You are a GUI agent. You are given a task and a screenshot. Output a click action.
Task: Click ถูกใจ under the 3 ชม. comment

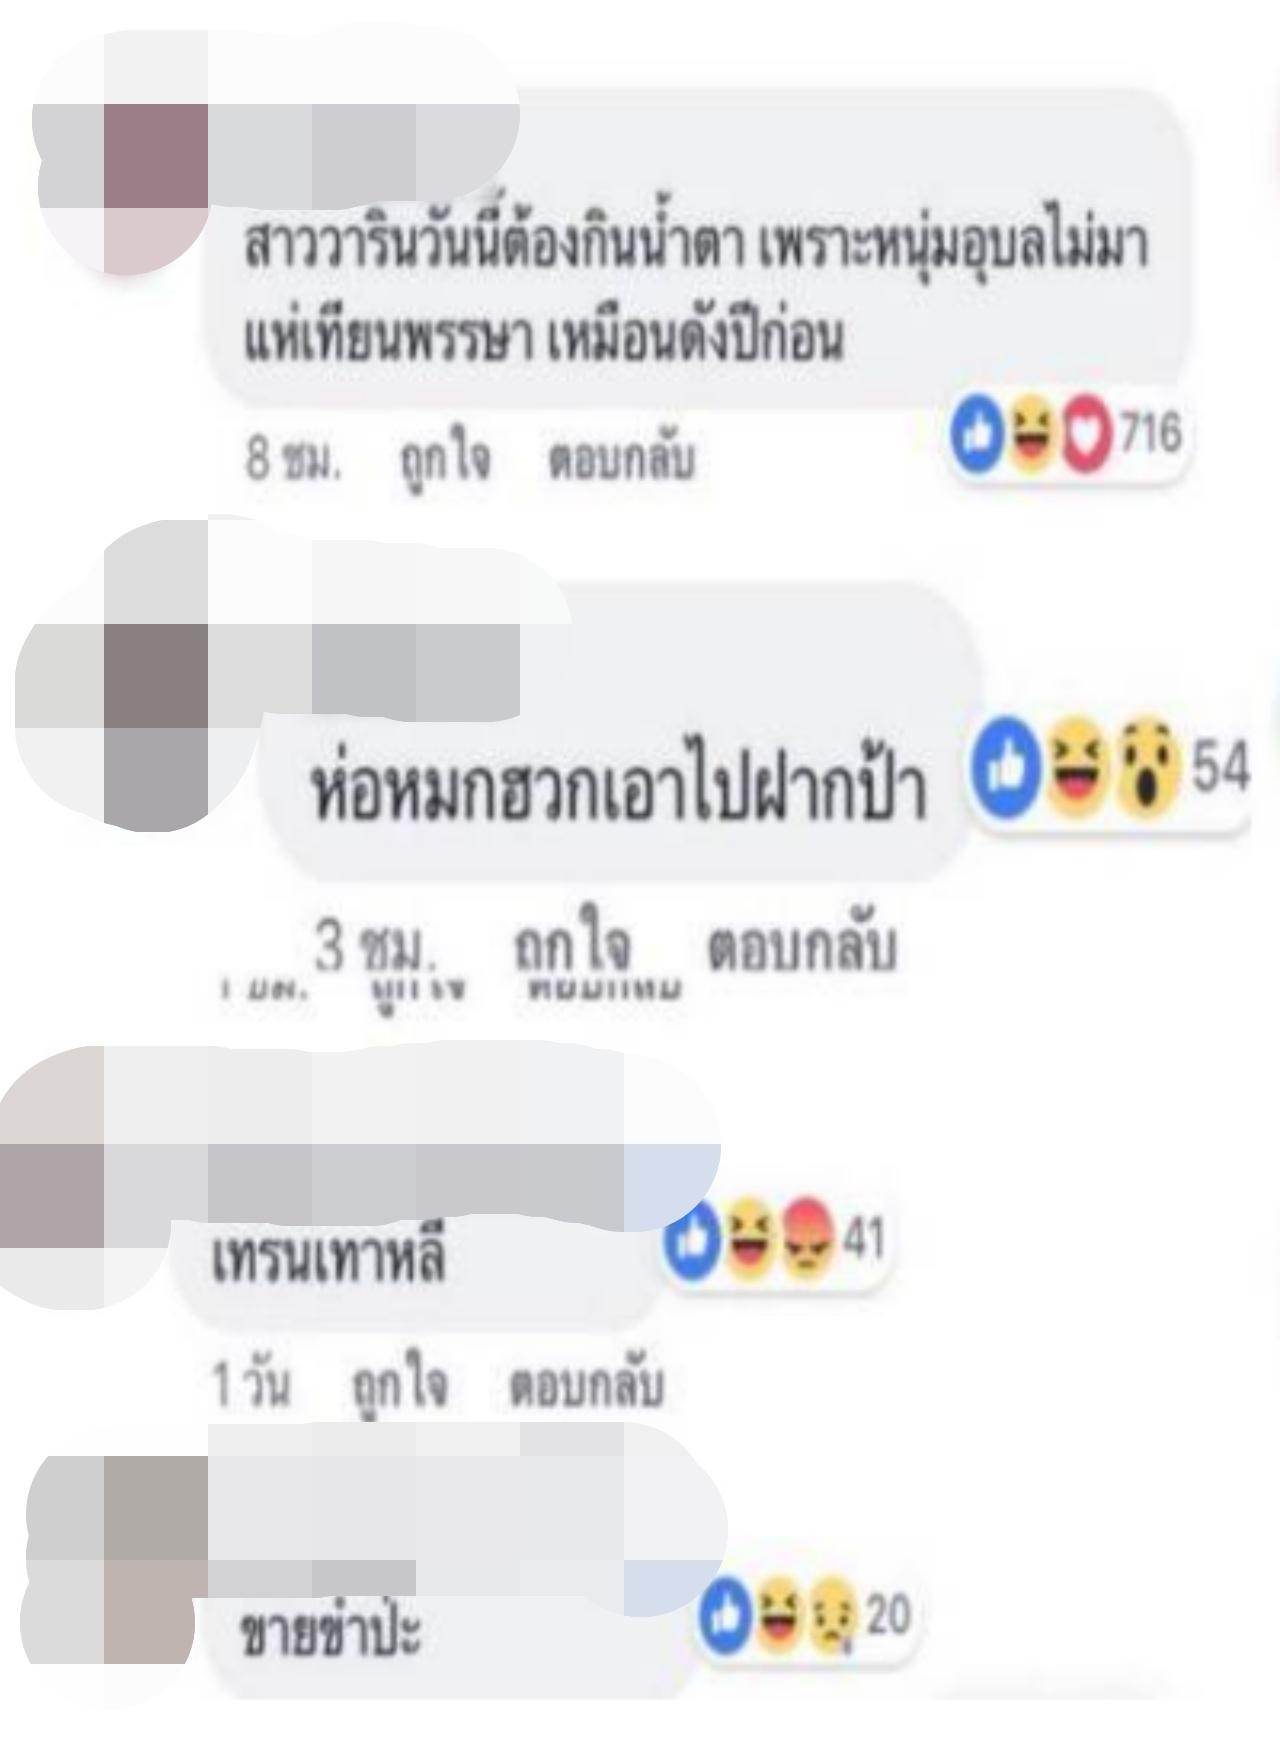pos(573,947)
